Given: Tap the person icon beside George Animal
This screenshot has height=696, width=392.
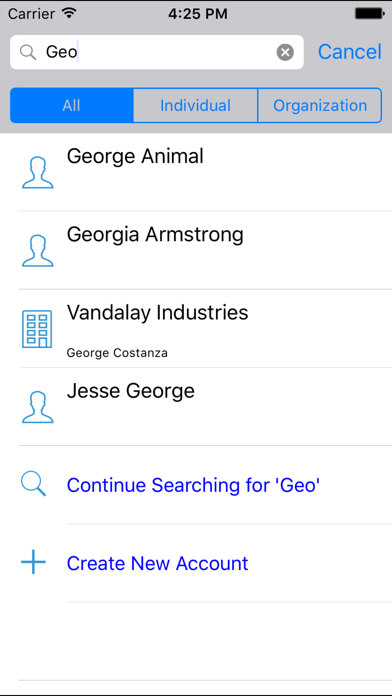Looking at the screenshot, I should pos(38,172).
